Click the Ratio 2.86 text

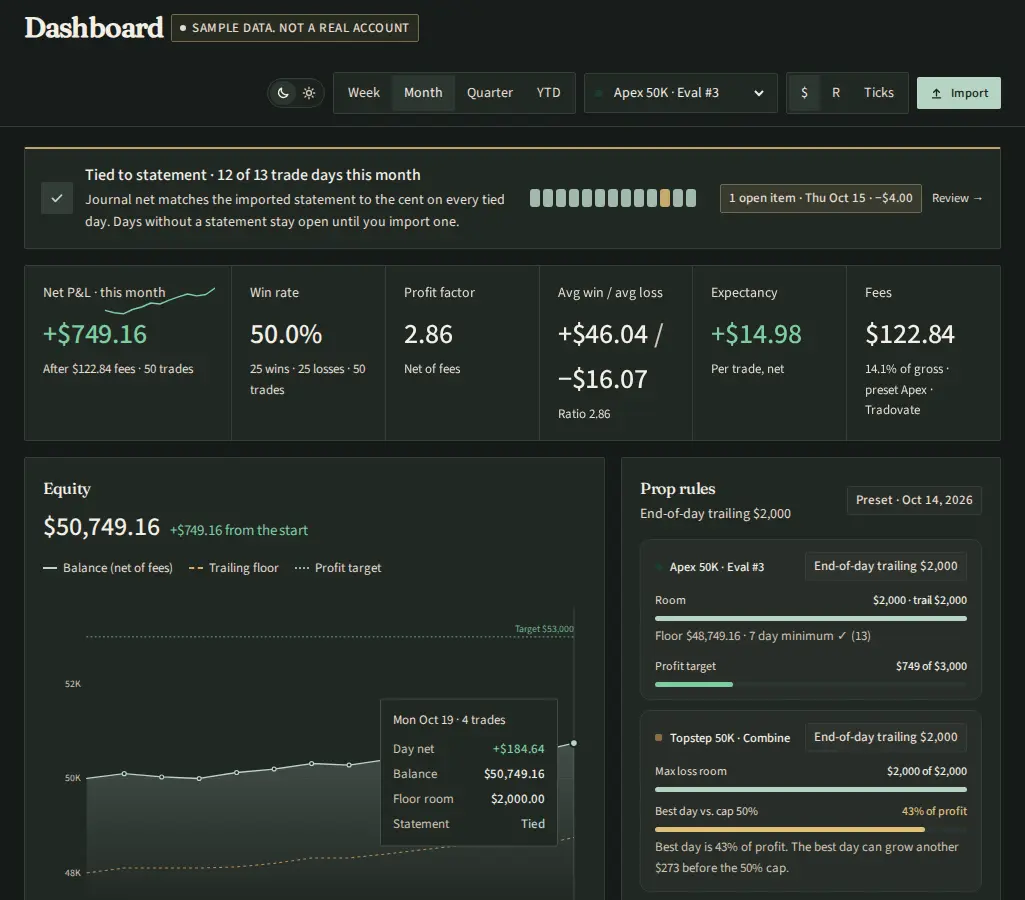click(584, 414)
